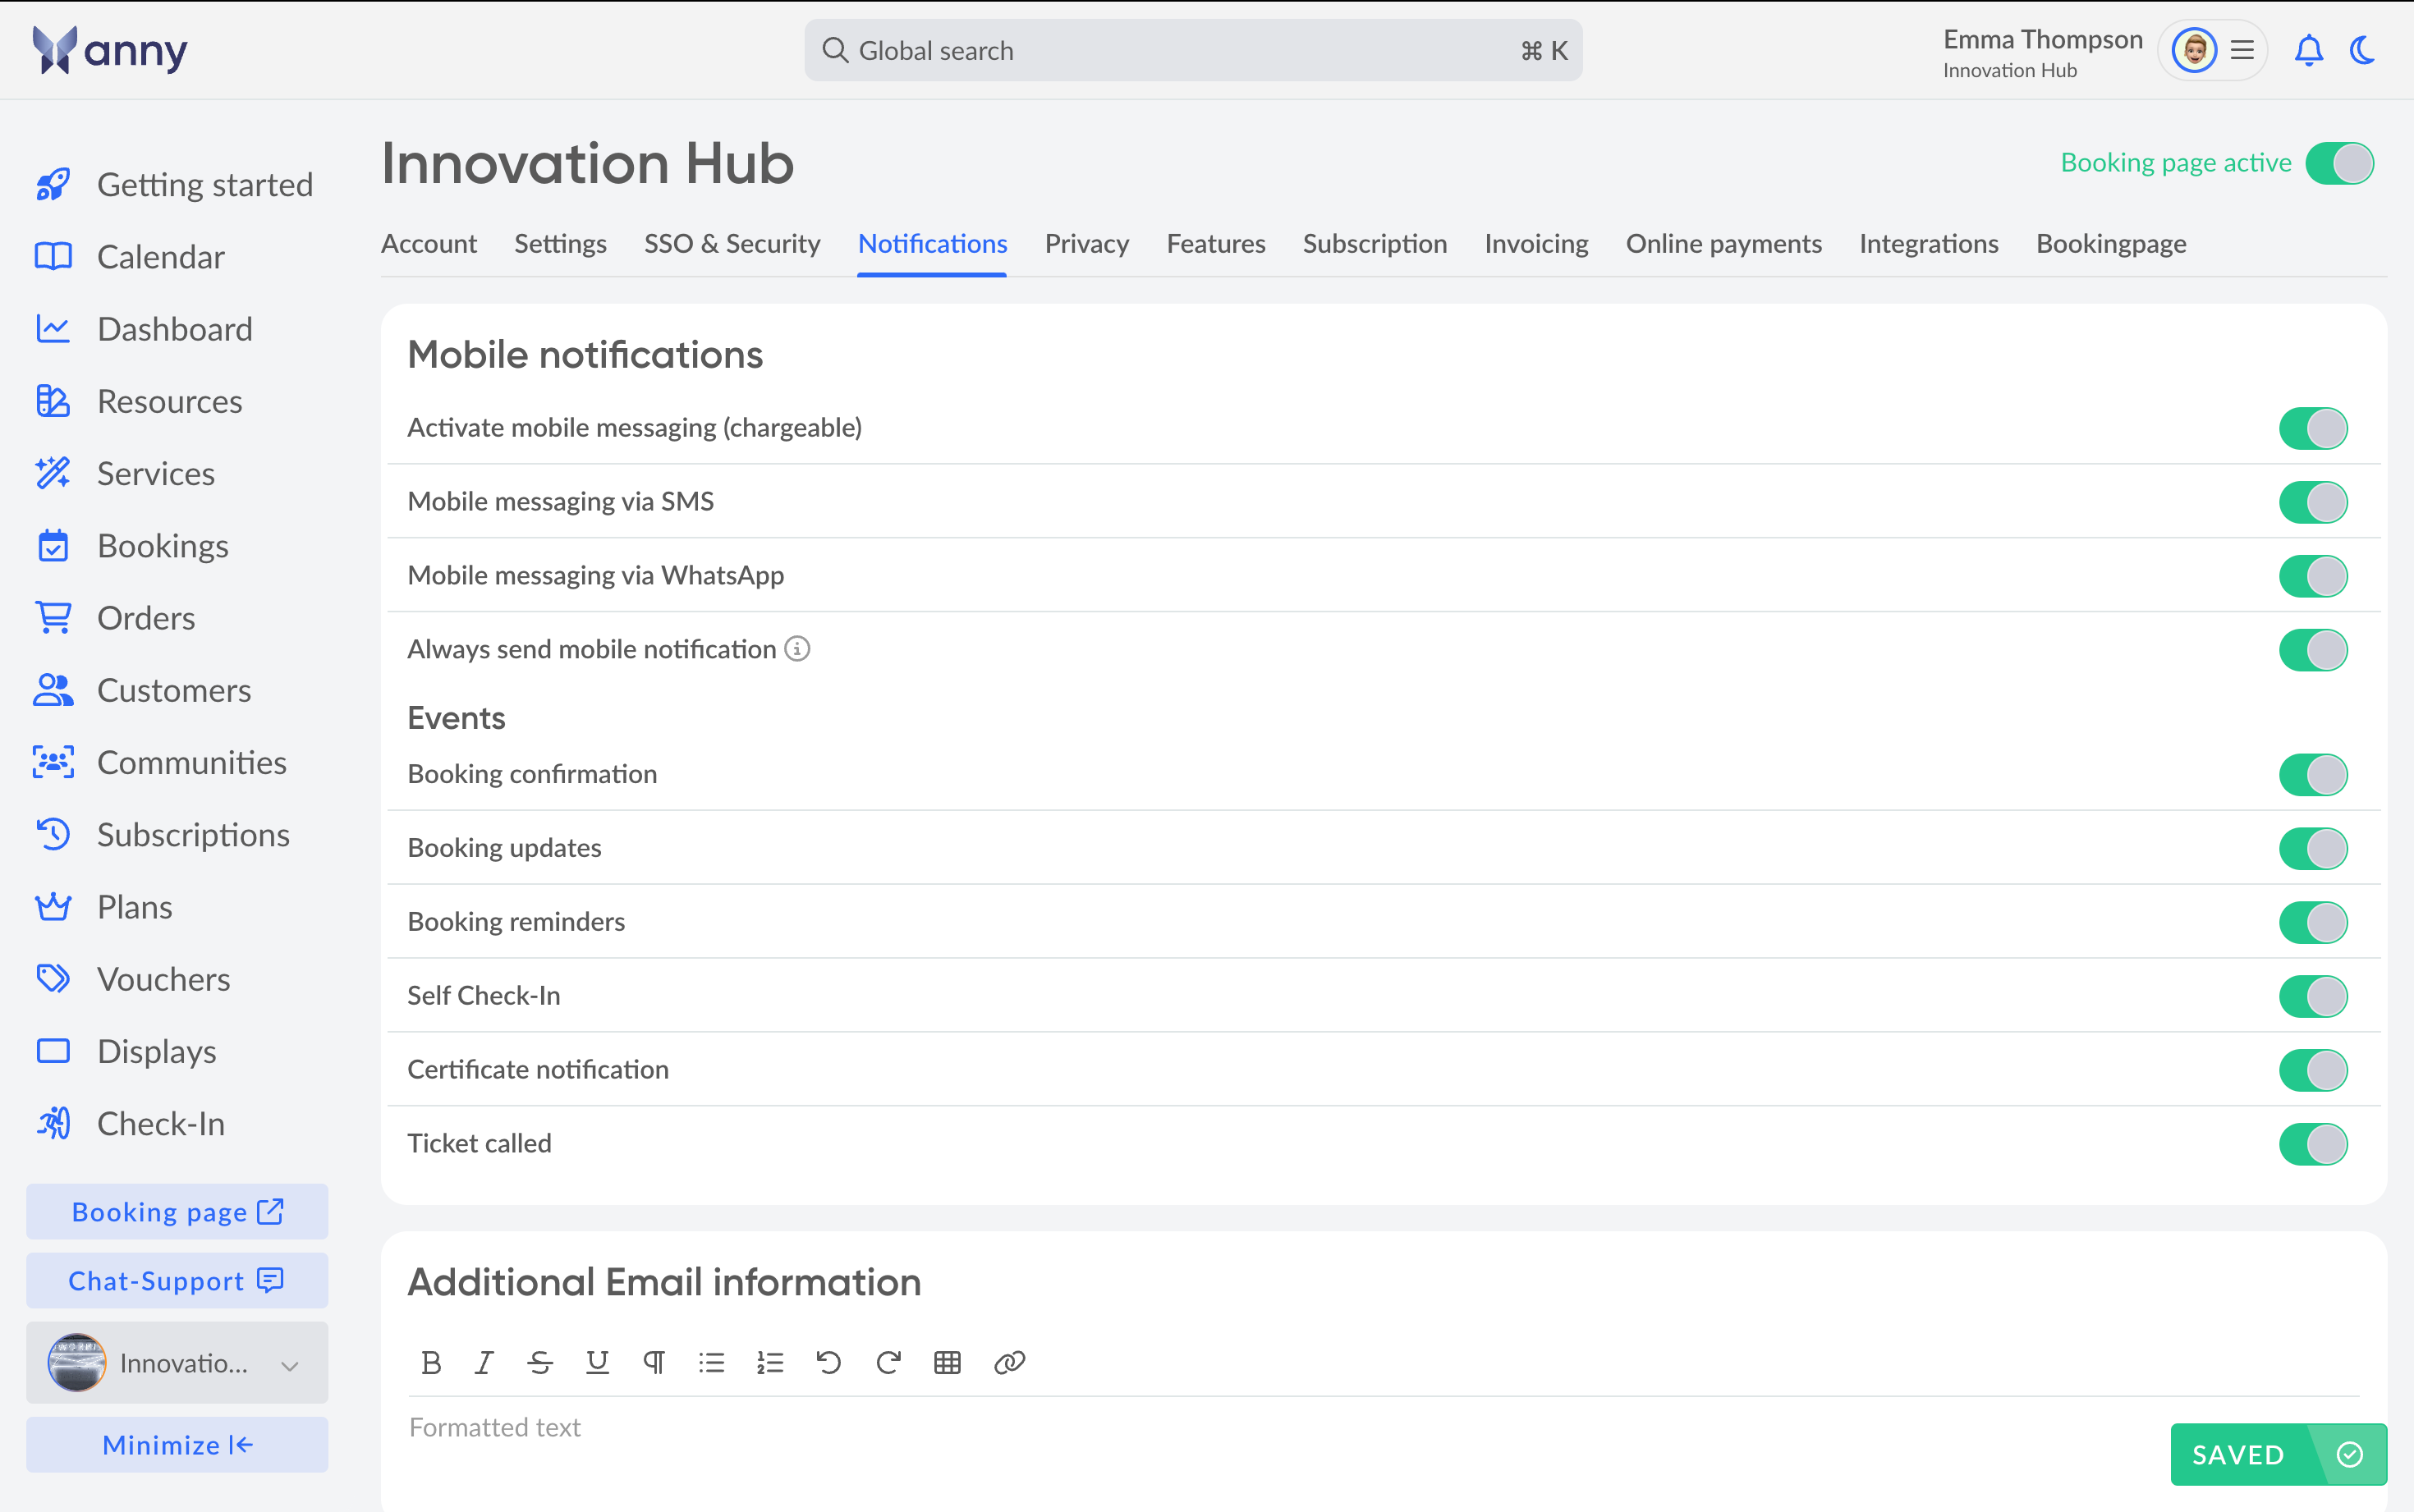Toggle the Ticket called event
2414x1512 pixels.
tap(2313, 1145)
